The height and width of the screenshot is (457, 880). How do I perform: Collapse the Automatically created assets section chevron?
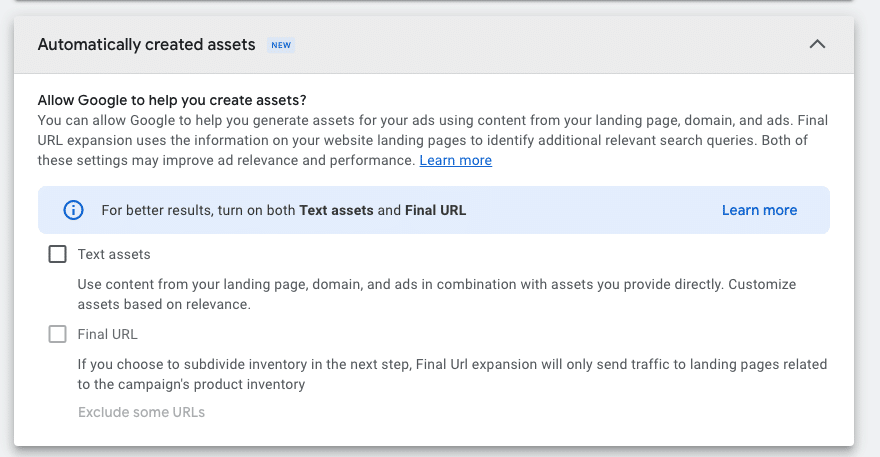click(x=817, y=44)
